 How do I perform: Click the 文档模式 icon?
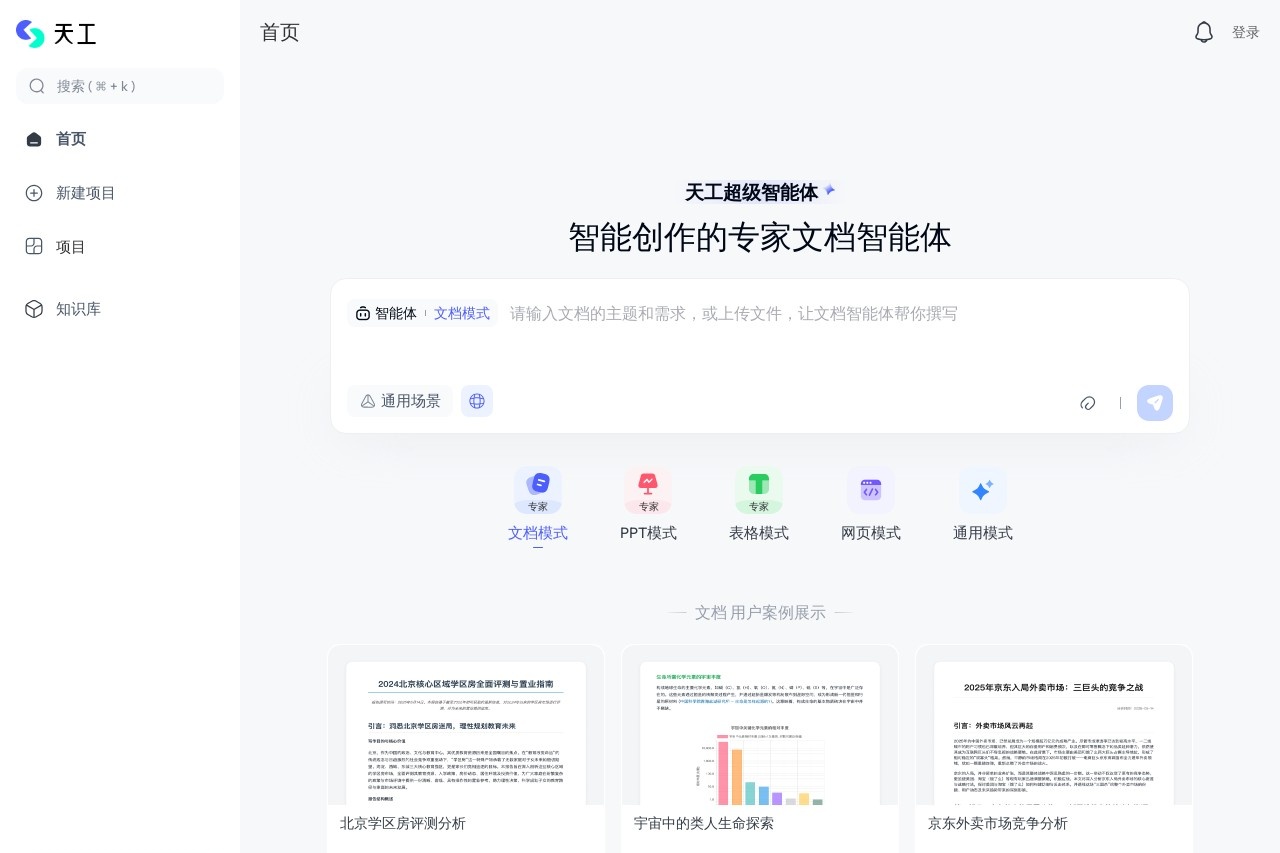pos(538,490)
